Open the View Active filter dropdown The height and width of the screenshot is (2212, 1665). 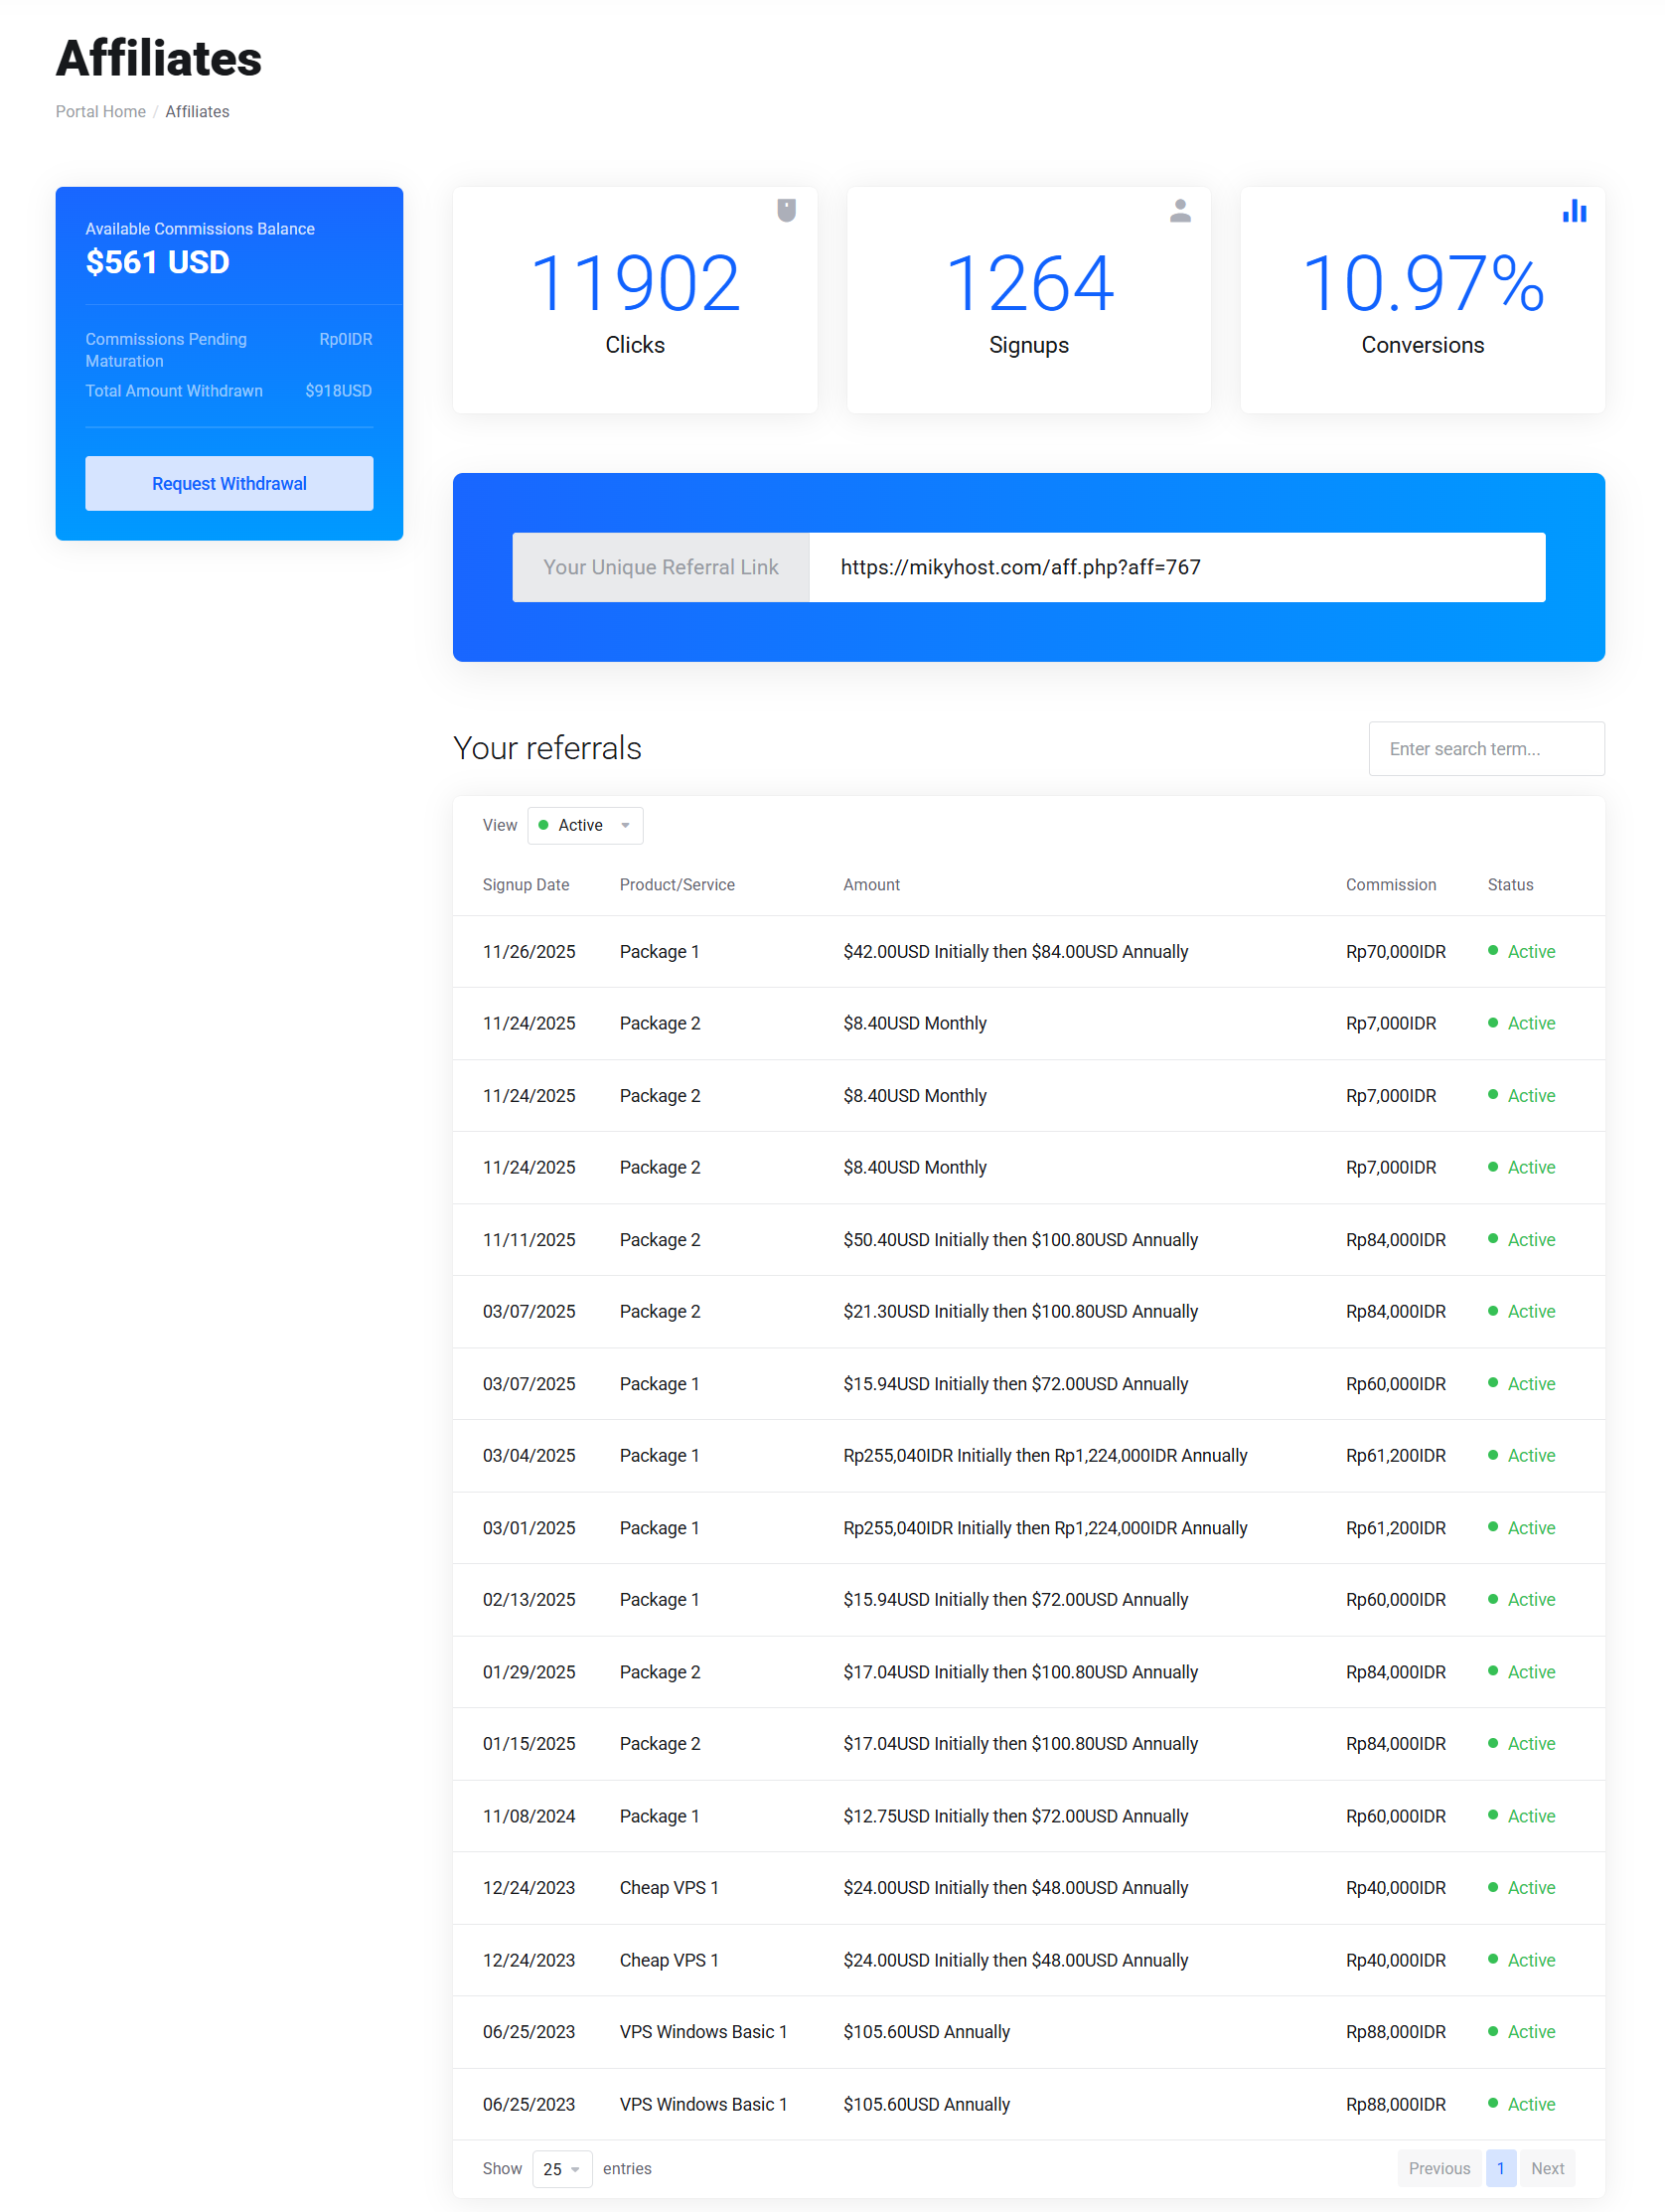pyautogui.click(x=585, y=825)
